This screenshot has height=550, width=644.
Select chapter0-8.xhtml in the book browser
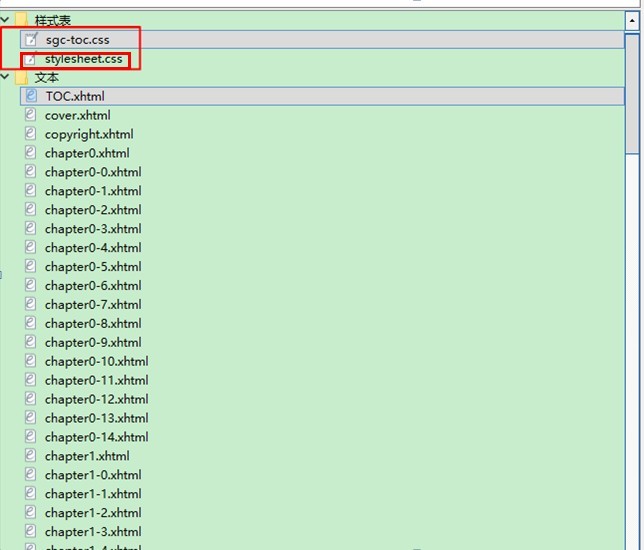[93, 323]
